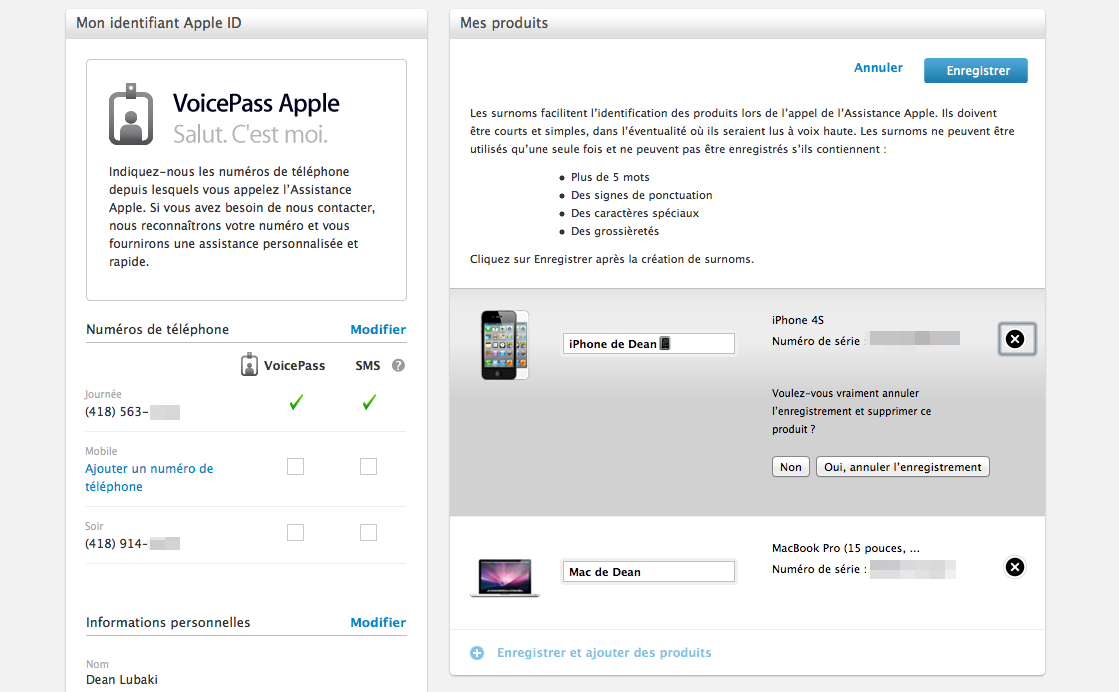Click Modifier next to Informations personnelles
Image resolution: width=1119 pixels, height=692 pixels.
coord(378,622)
